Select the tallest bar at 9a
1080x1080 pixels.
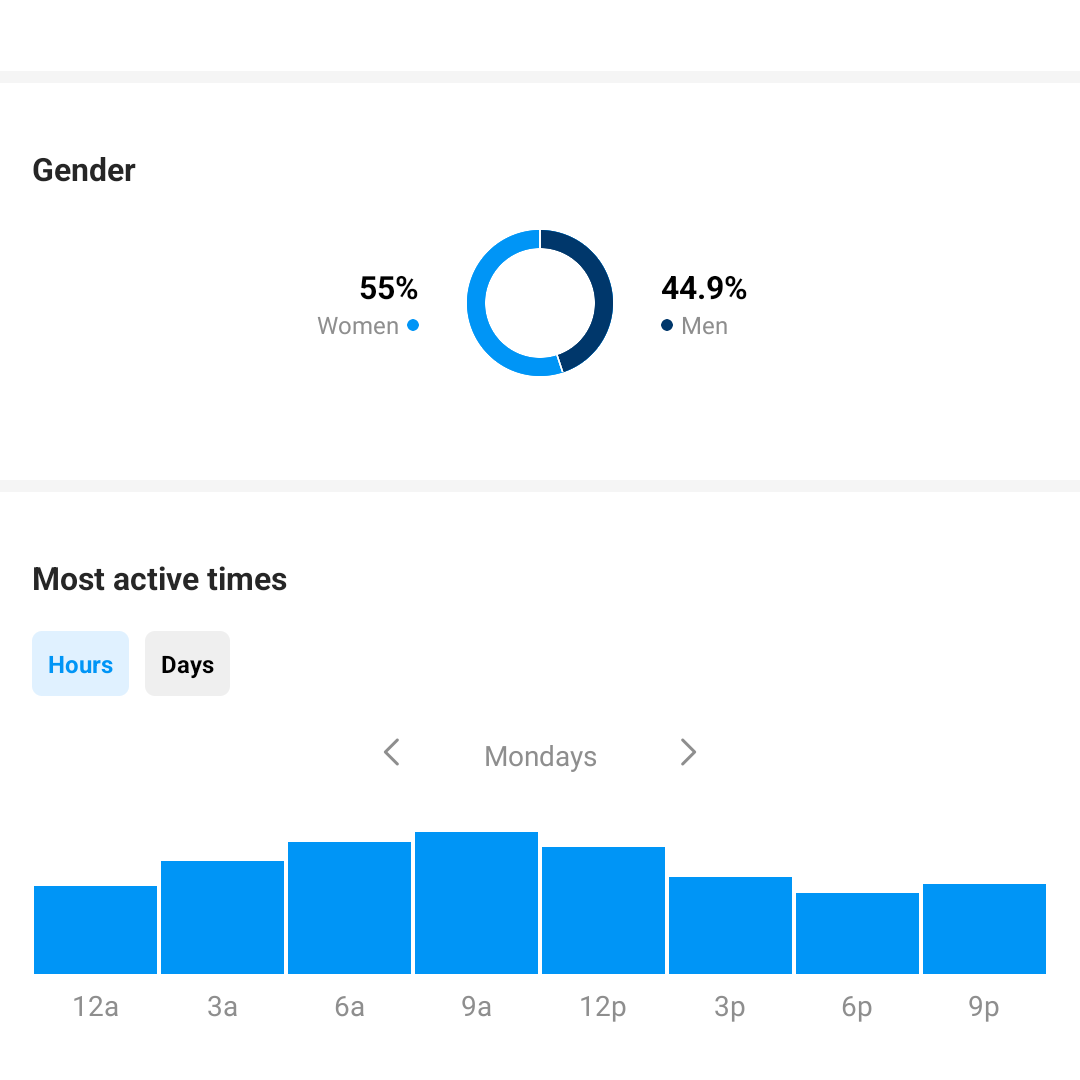click(476, 903)
